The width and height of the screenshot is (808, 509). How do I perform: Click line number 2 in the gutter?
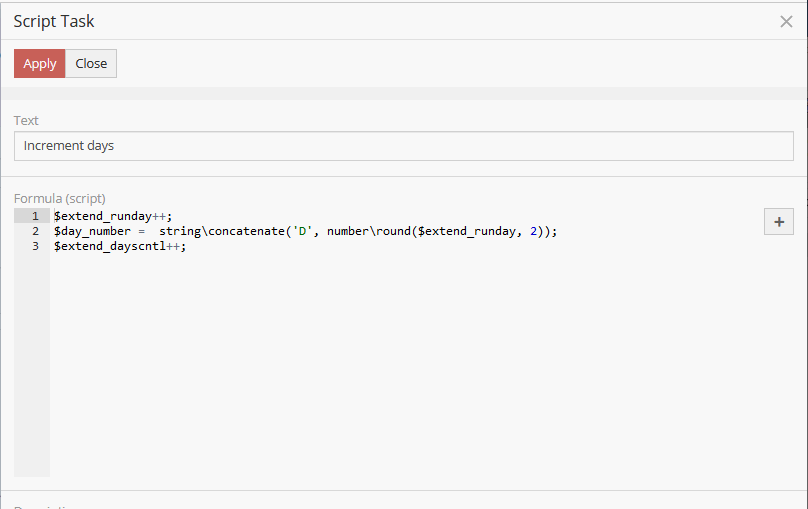pyautogui.click(x=35, y=231)
